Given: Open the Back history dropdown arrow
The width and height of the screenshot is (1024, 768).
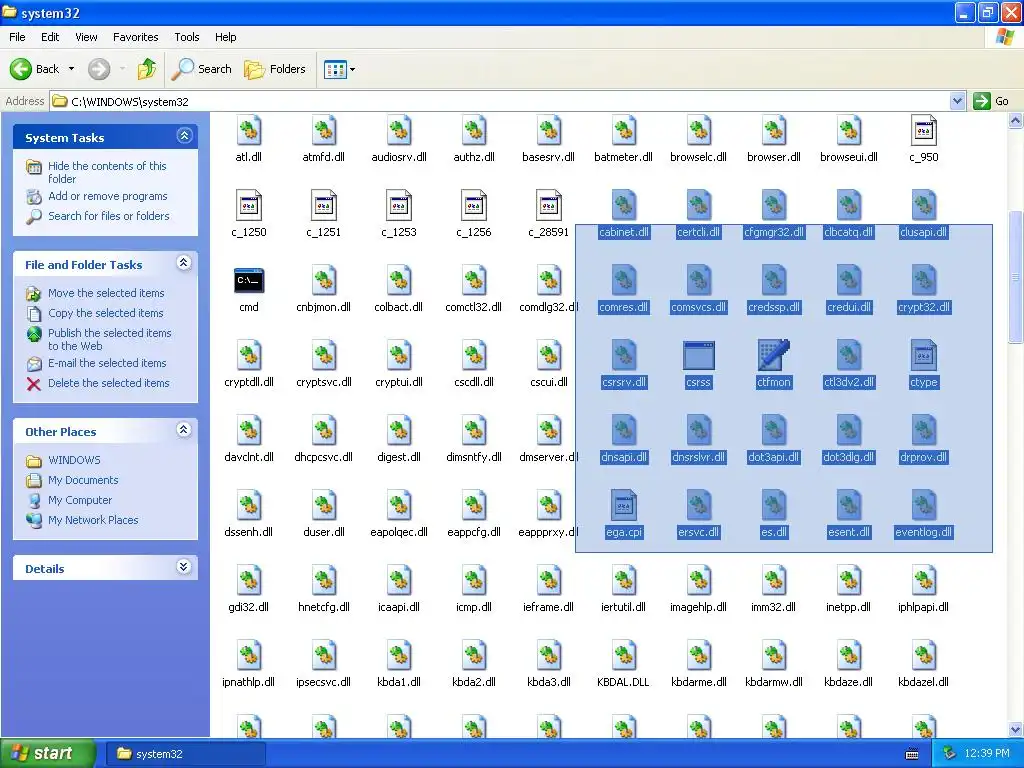Looking at the screenshot, I should click(71, 69).
